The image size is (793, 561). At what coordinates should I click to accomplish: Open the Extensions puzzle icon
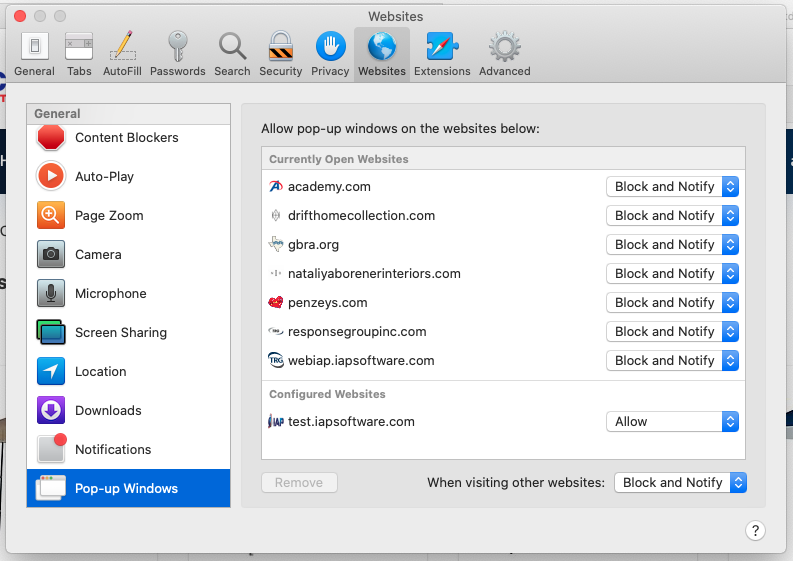point(442,47)
